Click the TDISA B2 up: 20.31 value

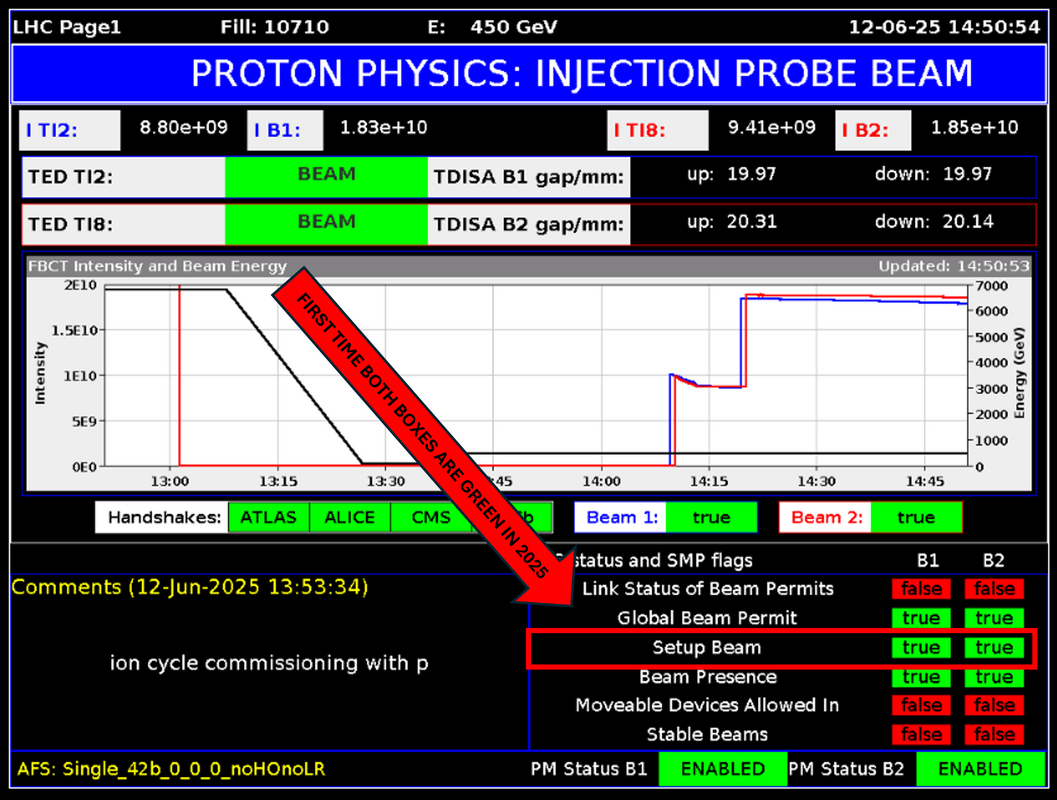[x=732, y=221]
